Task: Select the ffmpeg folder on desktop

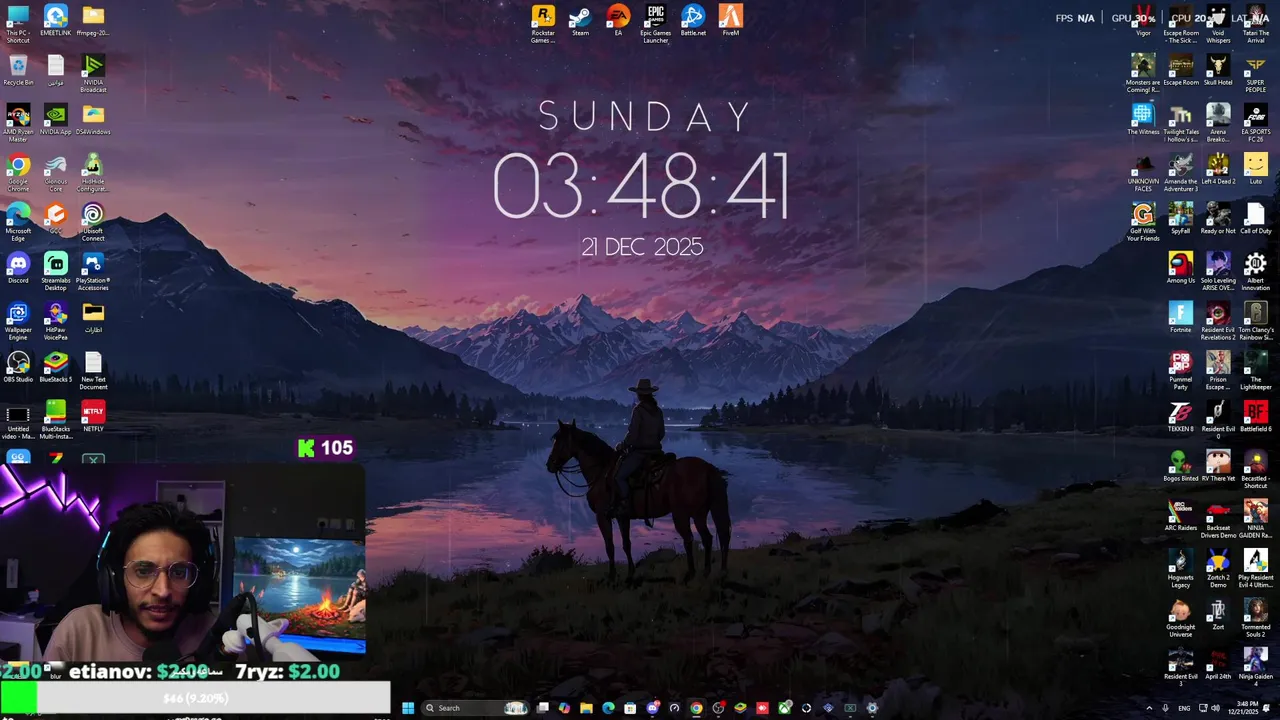Action: click(x=93, y=21)
